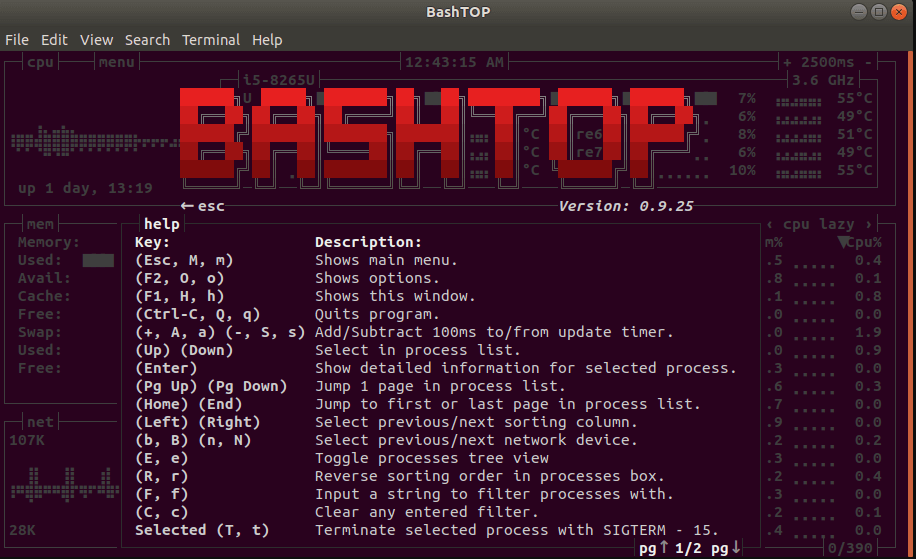Select next sorting column right arrow
The image size is (916, 559).
point(869,224)
